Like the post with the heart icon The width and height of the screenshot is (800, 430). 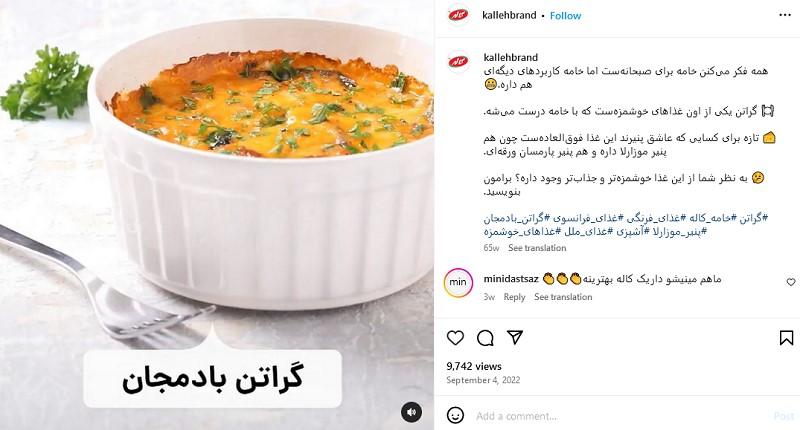(455, 338)
